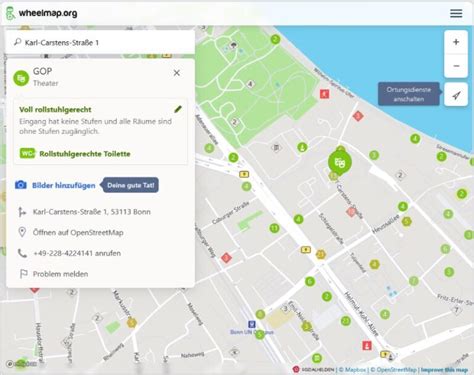Click the Bonn UN Campus train station icon
Image resolution: width=474 pixels, height=375 pixels.
(x=252, y=324)
